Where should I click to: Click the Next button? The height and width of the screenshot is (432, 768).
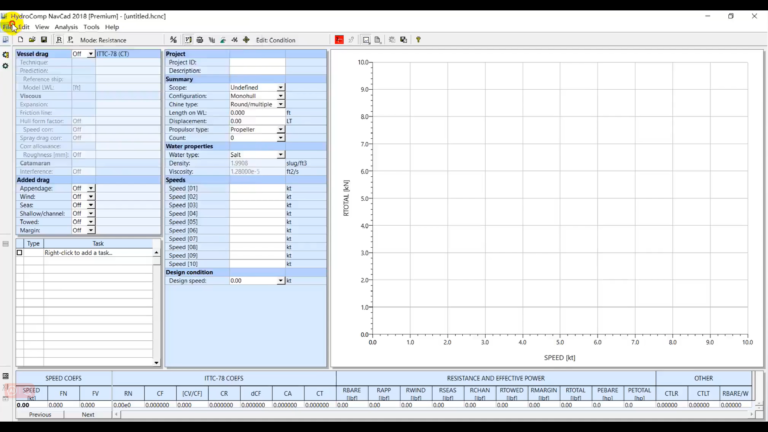click(x=88, y=414)
